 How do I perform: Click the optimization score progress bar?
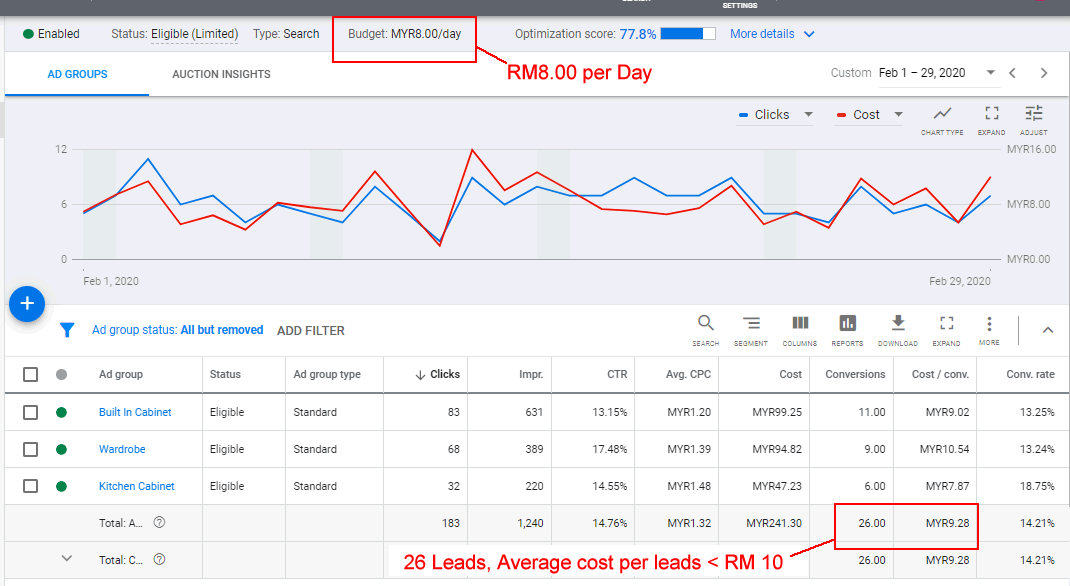(688, 34)
